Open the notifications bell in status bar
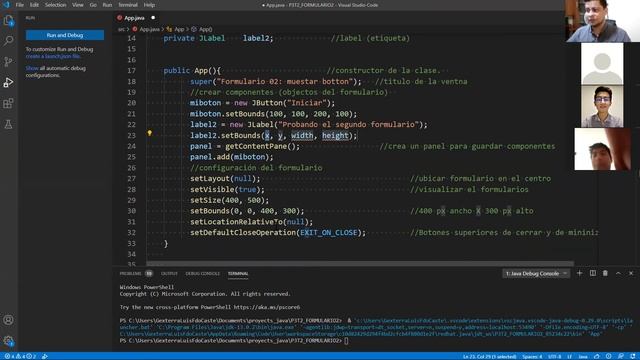Screen dimensions: 640x360 tap(633, 356)
